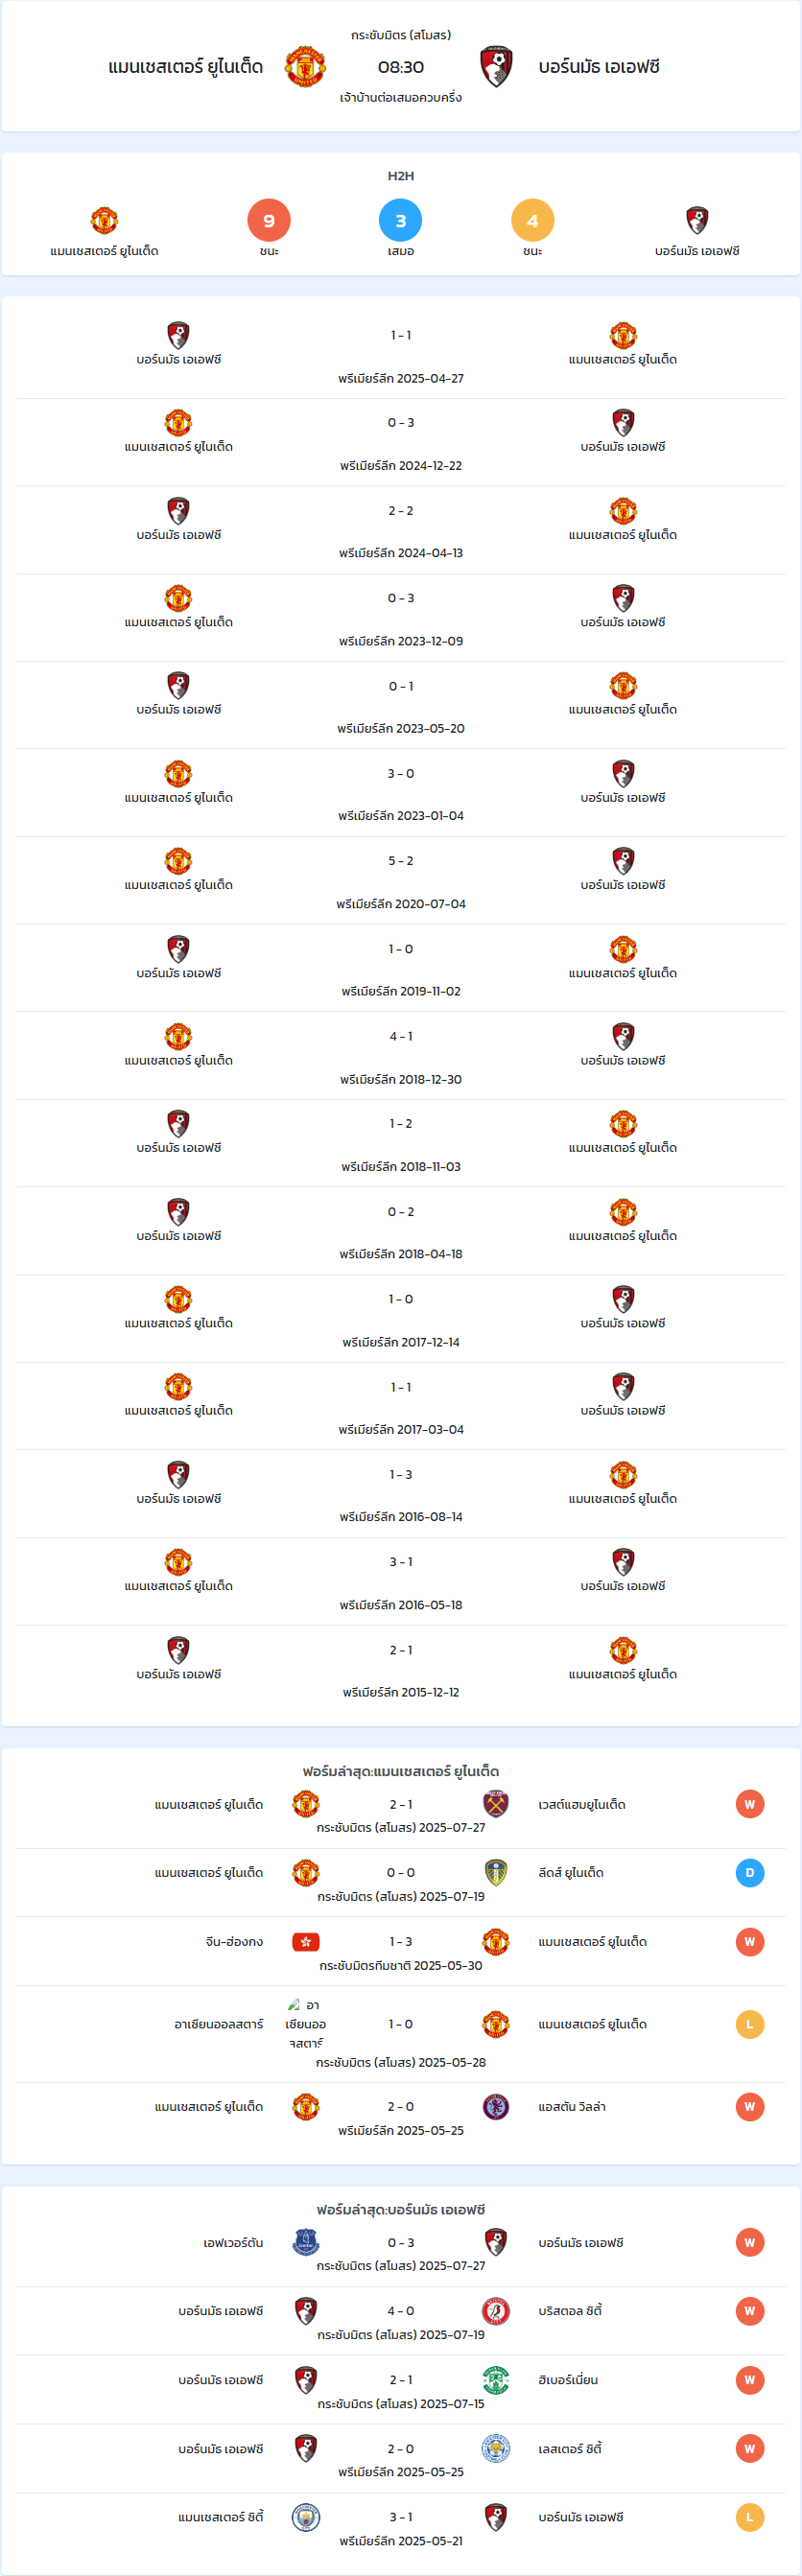
Task: Open the West Ham United team crest
Action: [496, 1804]
